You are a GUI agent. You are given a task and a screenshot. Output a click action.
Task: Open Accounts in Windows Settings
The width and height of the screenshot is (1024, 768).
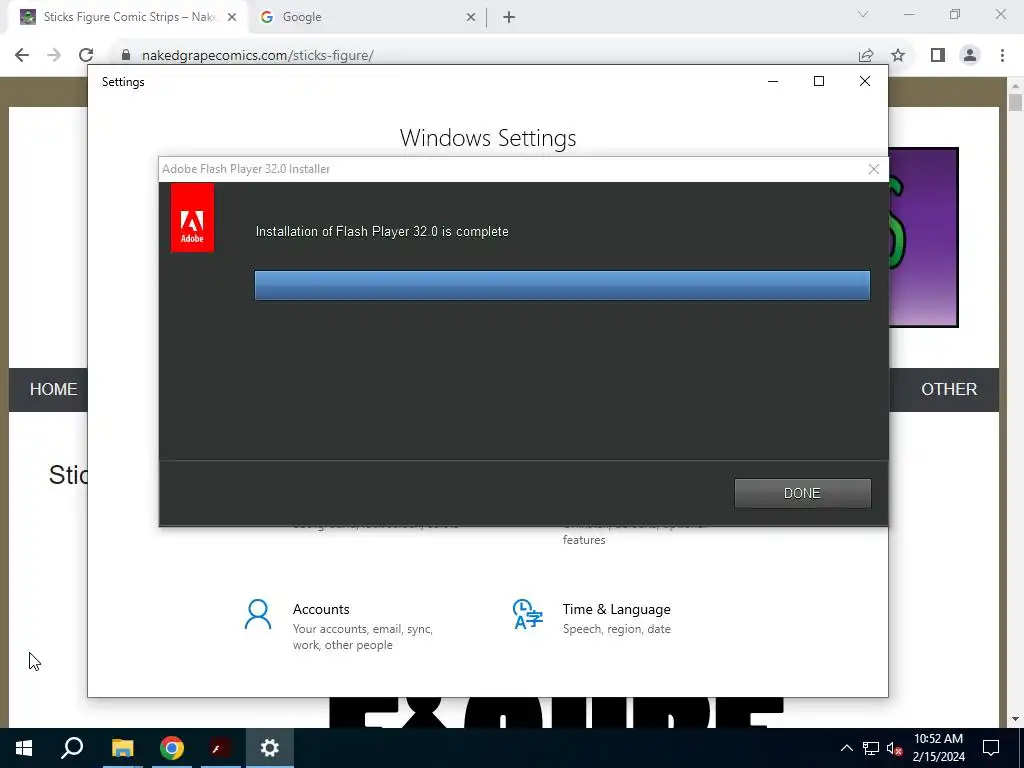340,626
